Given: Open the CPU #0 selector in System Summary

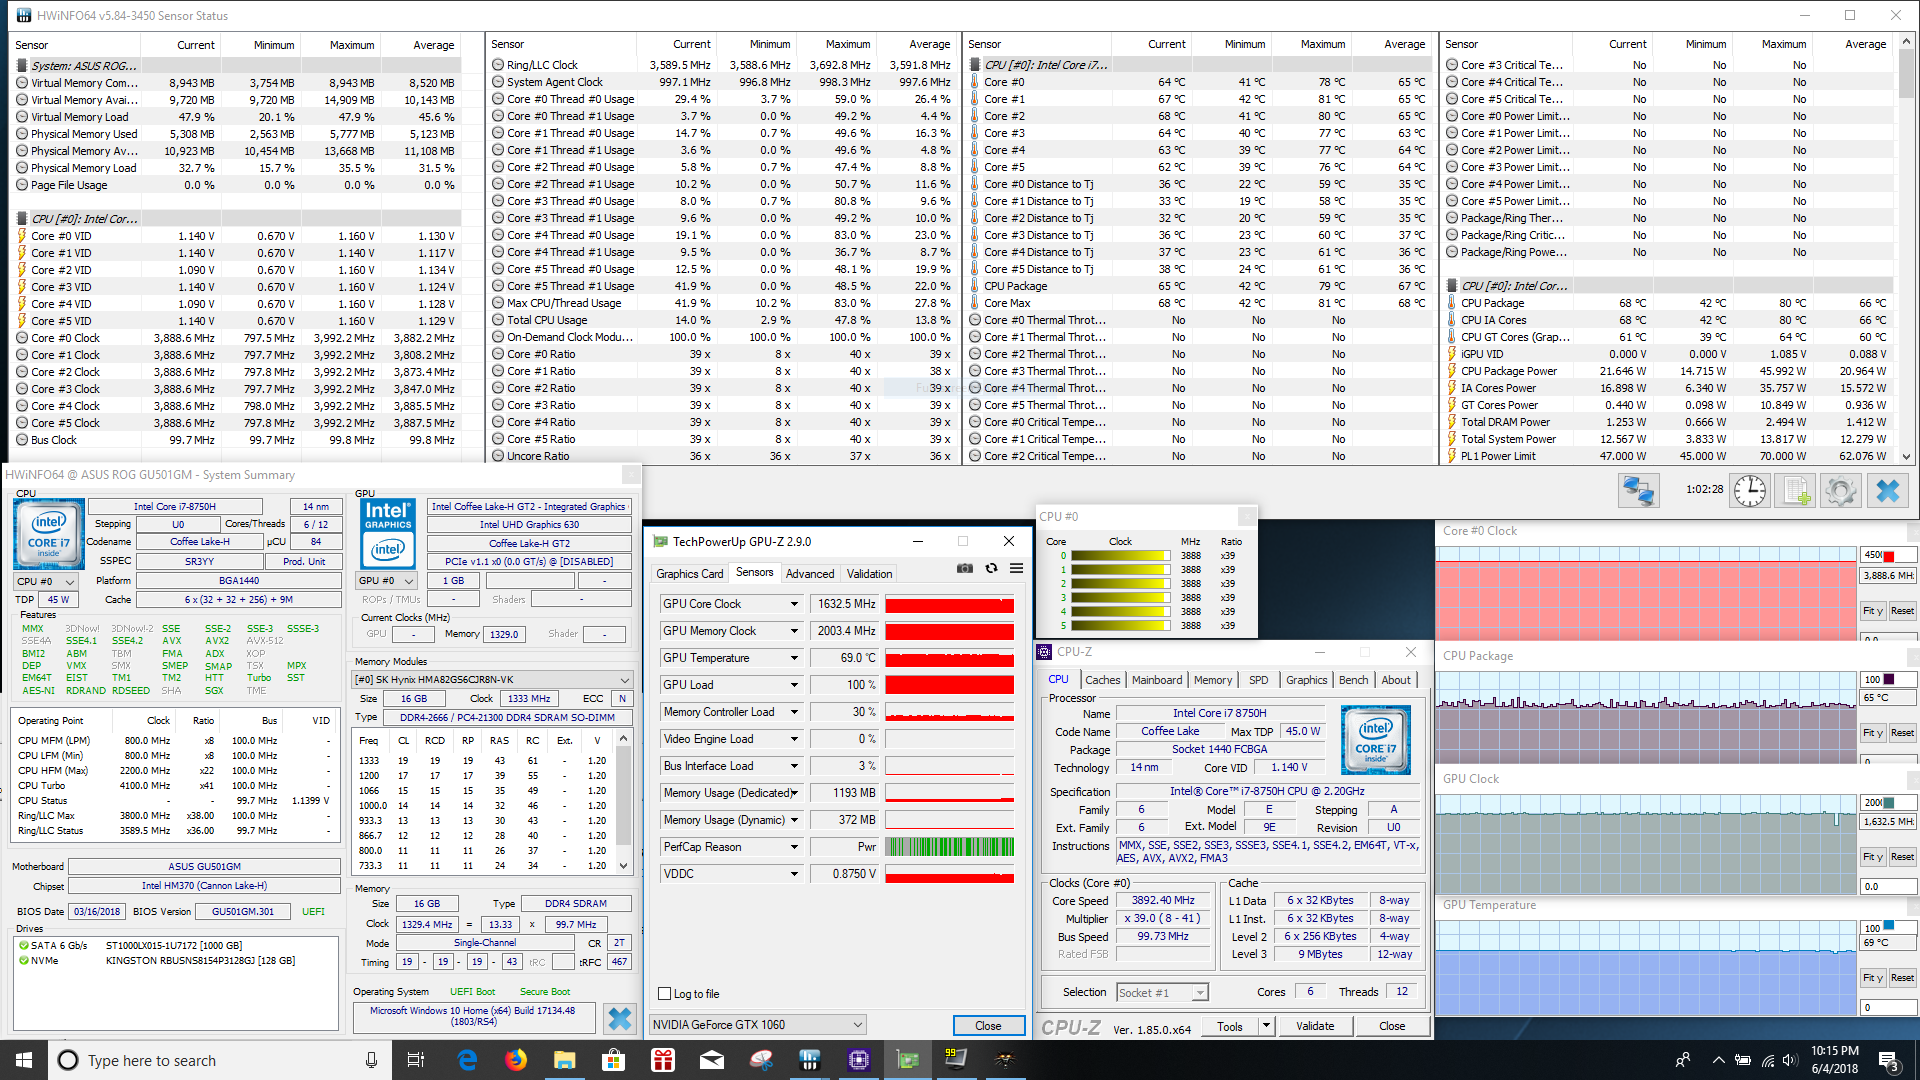Looking at the screenshot, I should click(x=46, y=581).
